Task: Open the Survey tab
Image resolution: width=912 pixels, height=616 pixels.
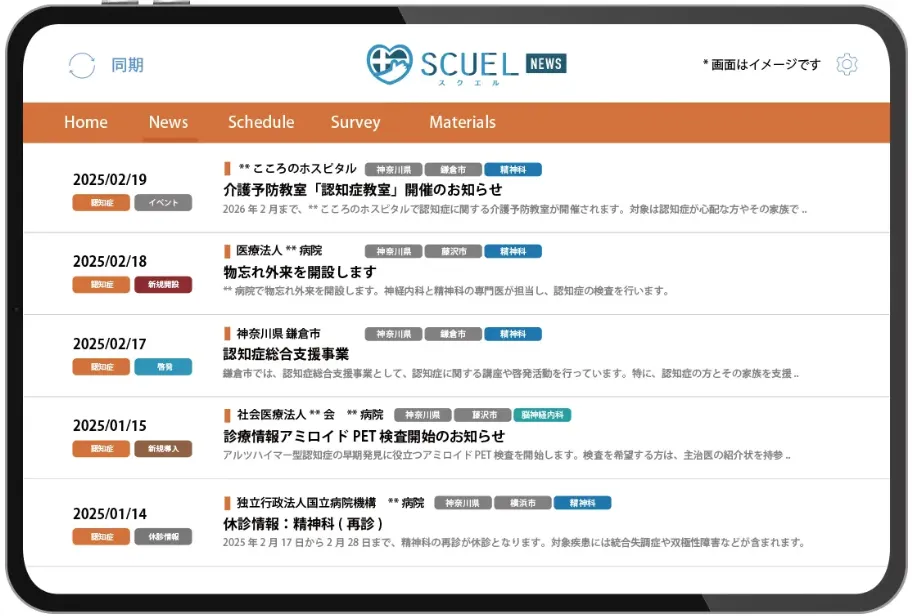Action: coord(355,122)
